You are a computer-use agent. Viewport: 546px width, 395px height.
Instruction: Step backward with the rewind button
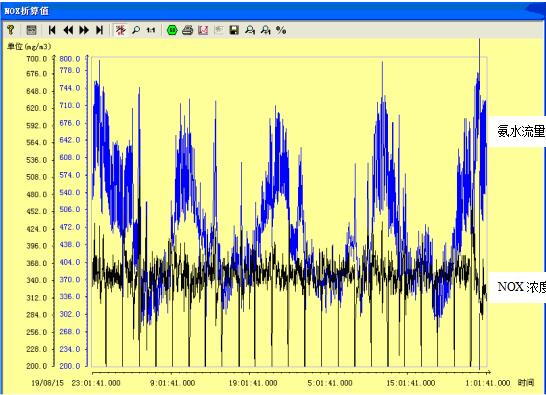68,30
